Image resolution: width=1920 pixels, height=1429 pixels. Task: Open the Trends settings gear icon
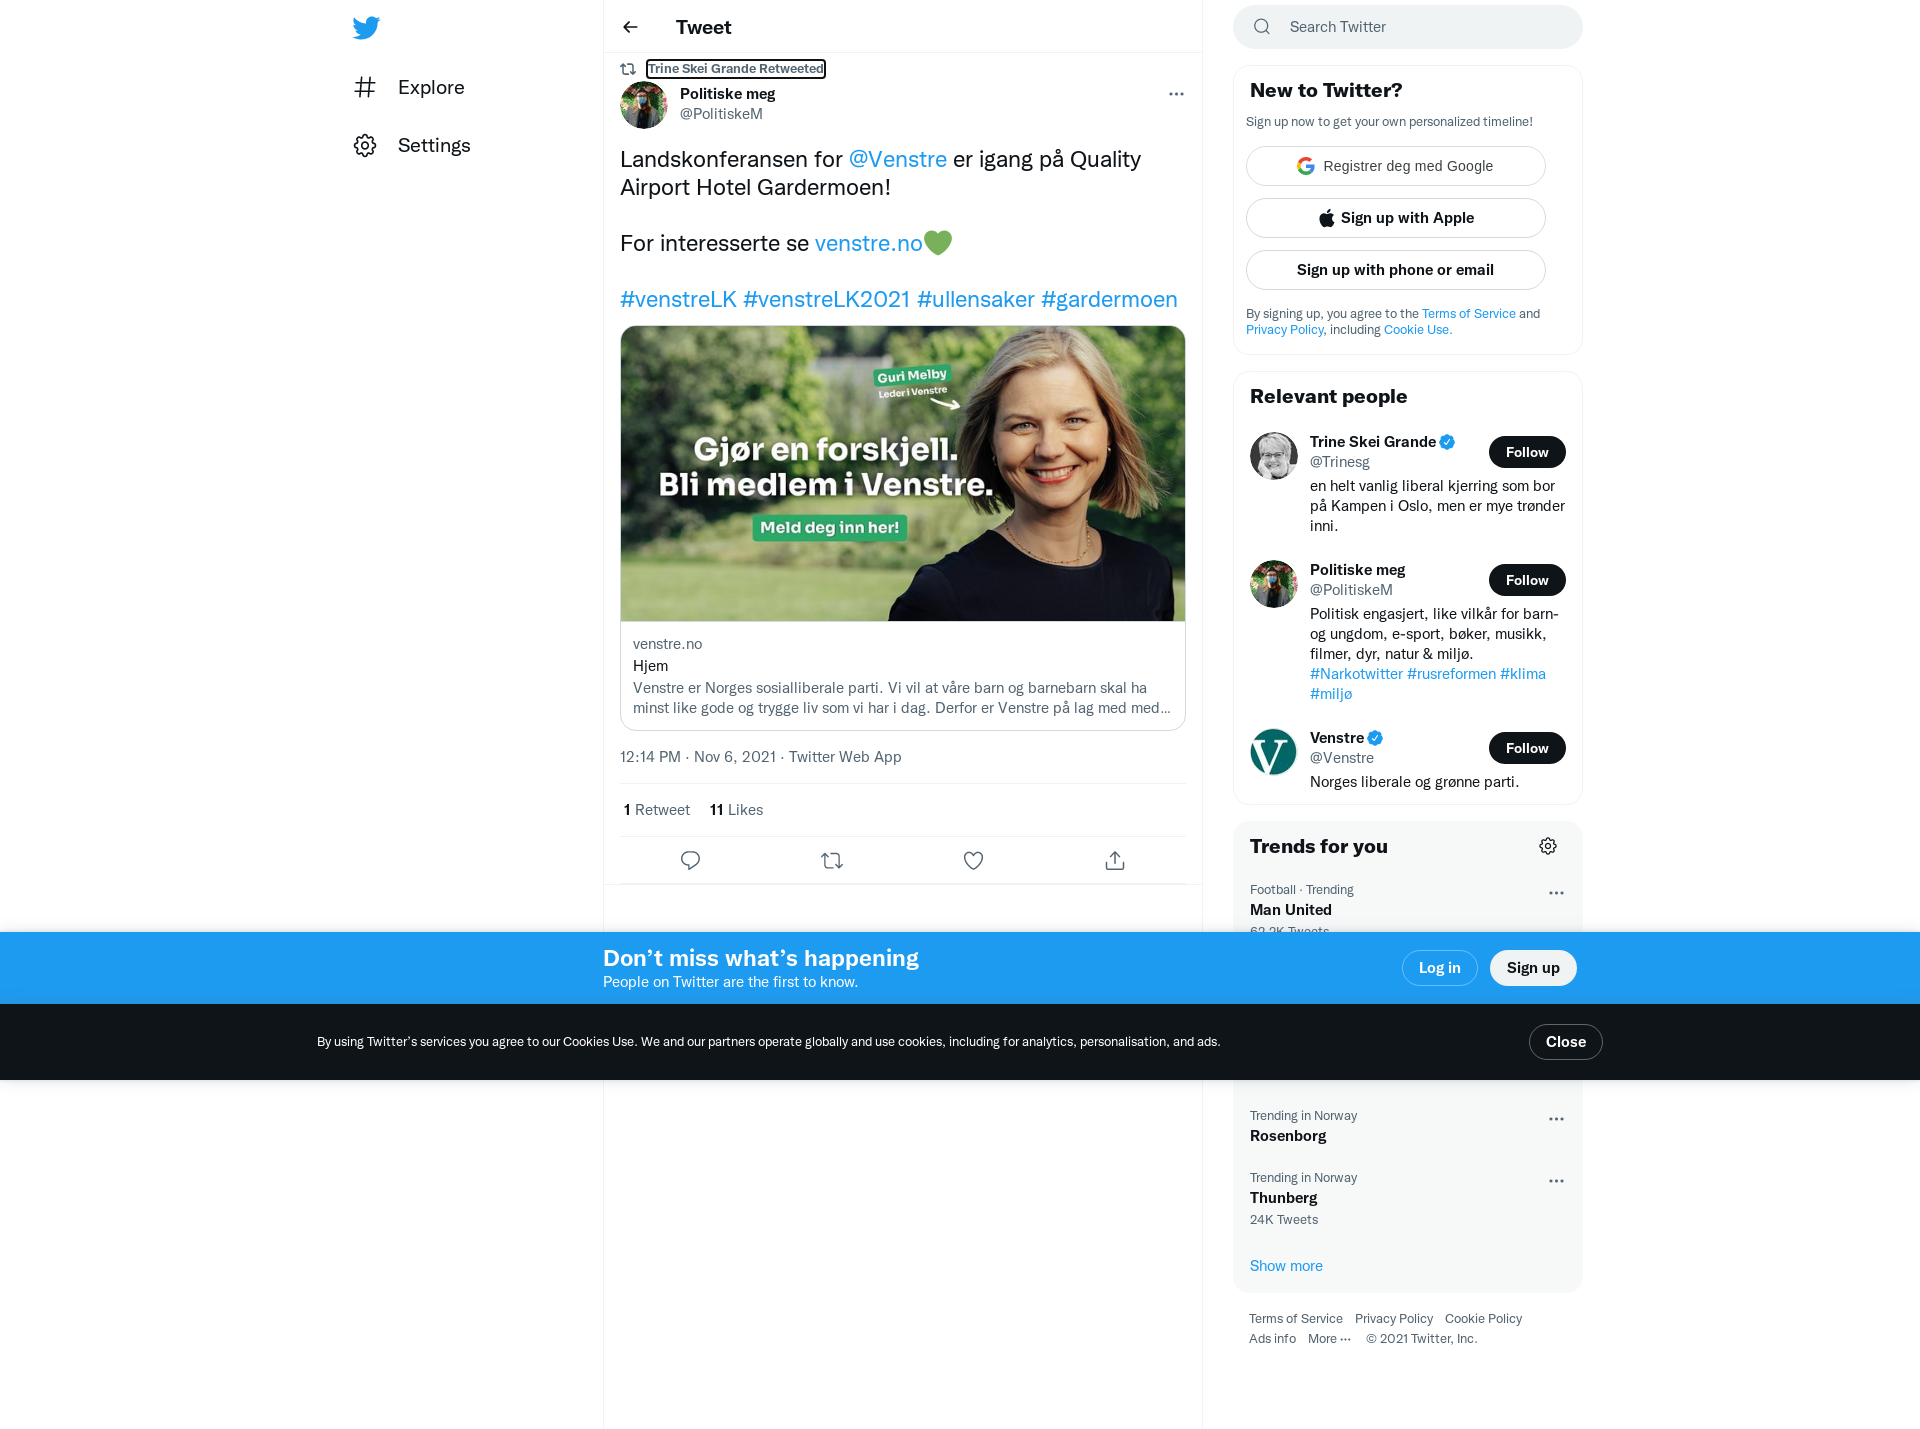click(x=1548, y=846)
